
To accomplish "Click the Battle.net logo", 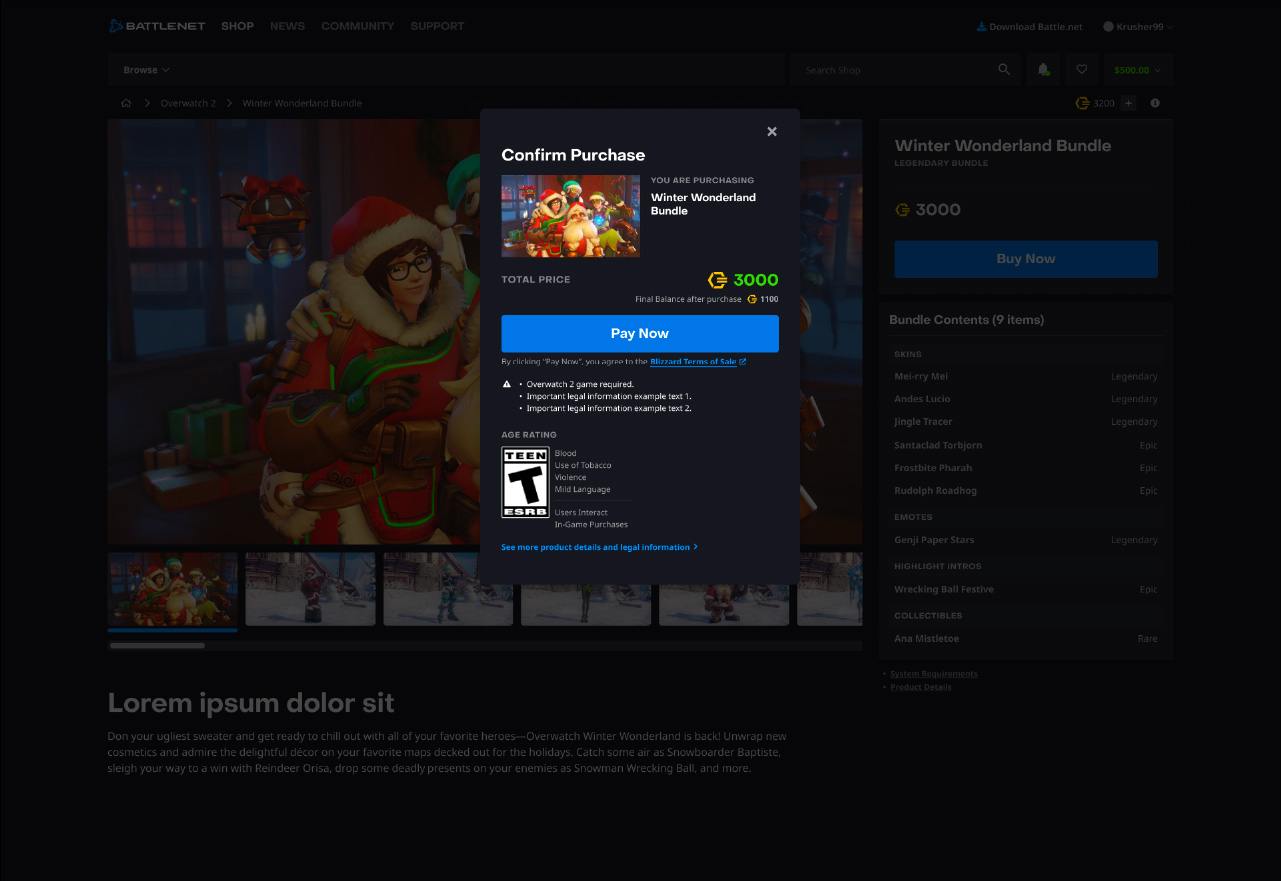I will 157,26.
